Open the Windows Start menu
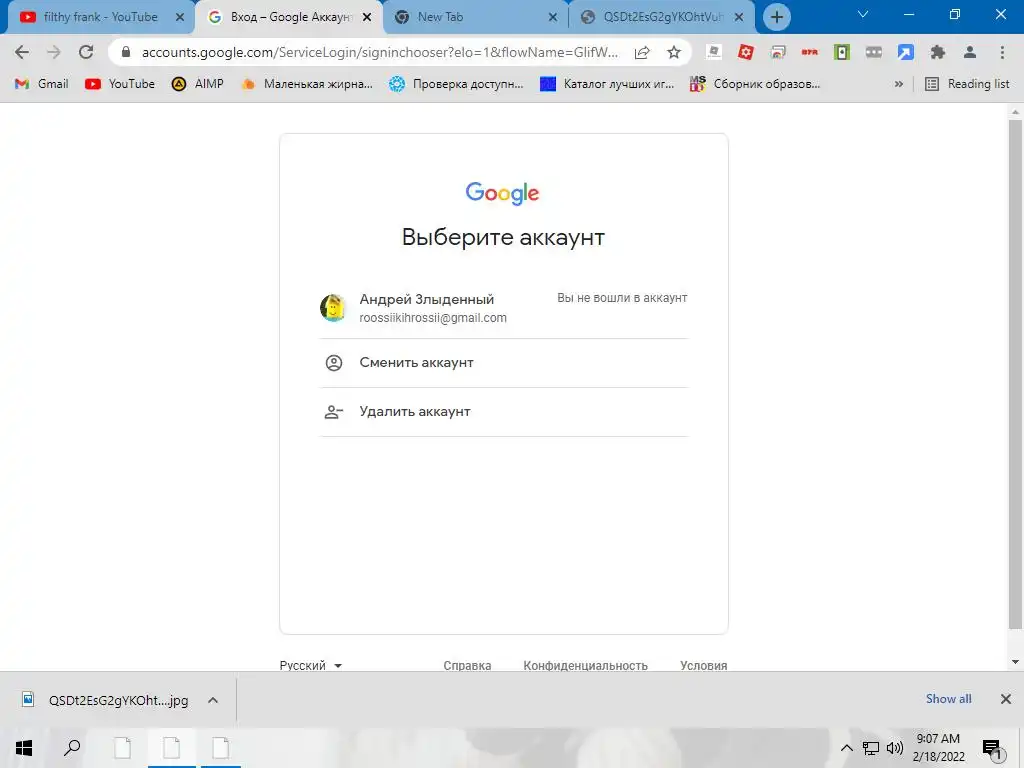This screenshot has width=1024, height=768. 24,748
